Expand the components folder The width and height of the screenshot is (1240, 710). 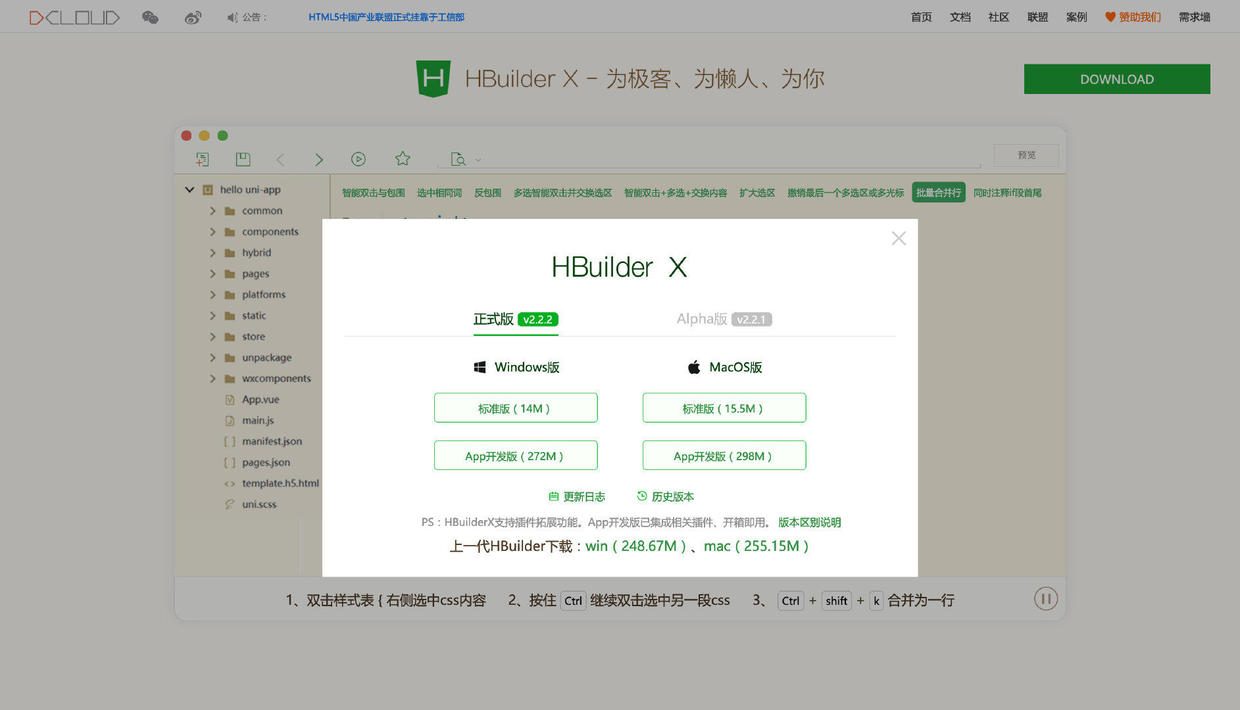coord(213,232)
